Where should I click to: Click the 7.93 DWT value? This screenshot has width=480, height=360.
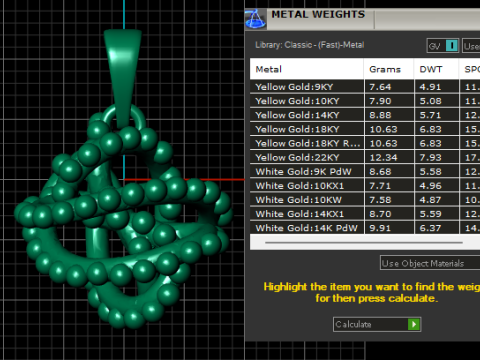(x=430, y=157)
